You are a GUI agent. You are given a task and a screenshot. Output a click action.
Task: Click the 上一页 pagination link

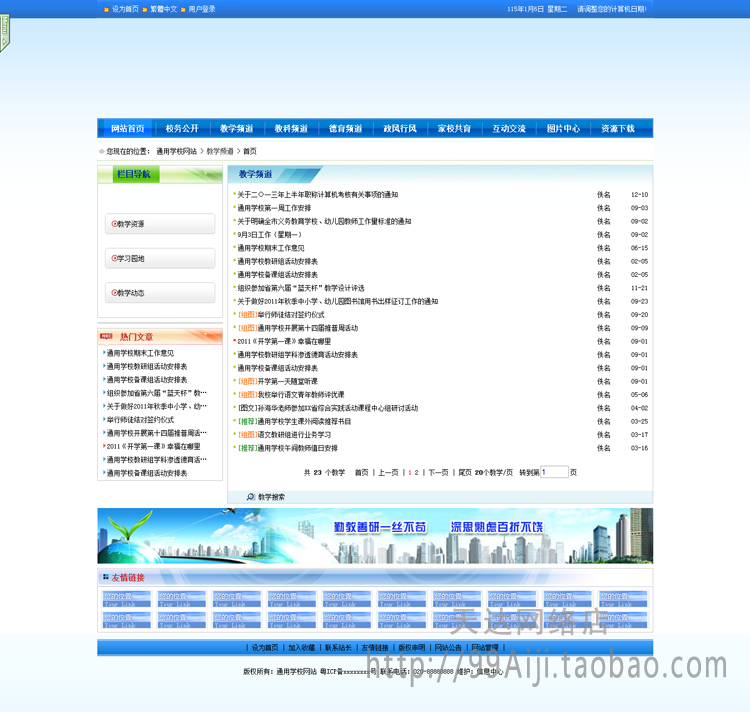point(388,472)
